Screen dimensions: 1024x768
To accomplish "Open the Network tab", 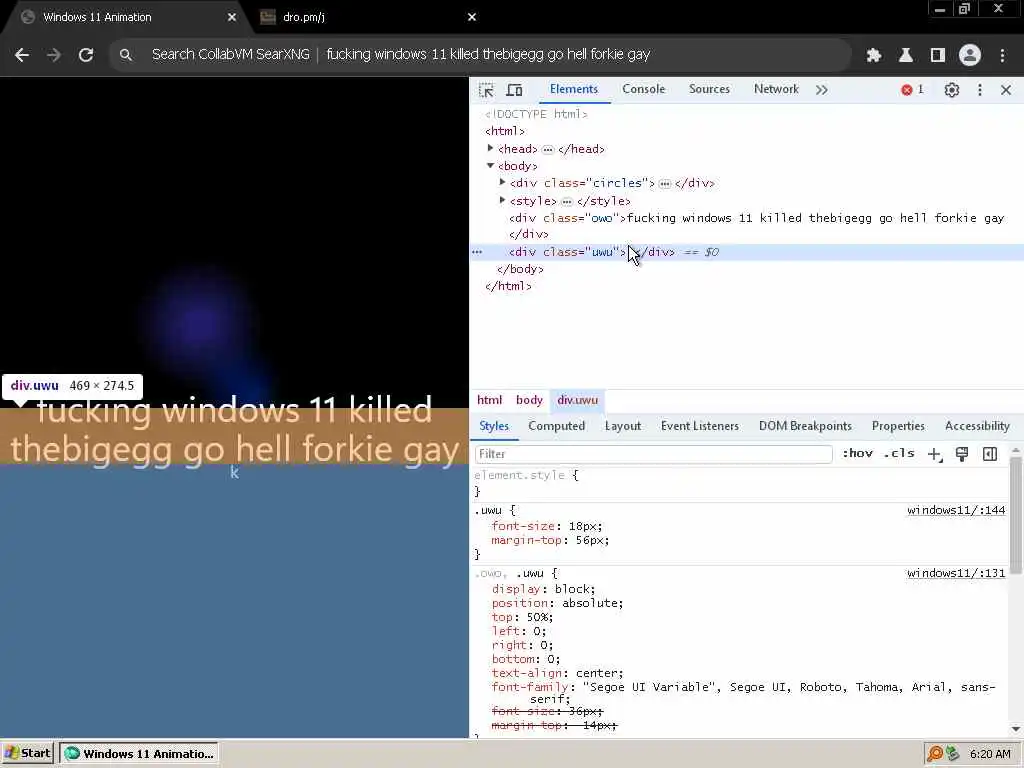I will click(776, 89).
